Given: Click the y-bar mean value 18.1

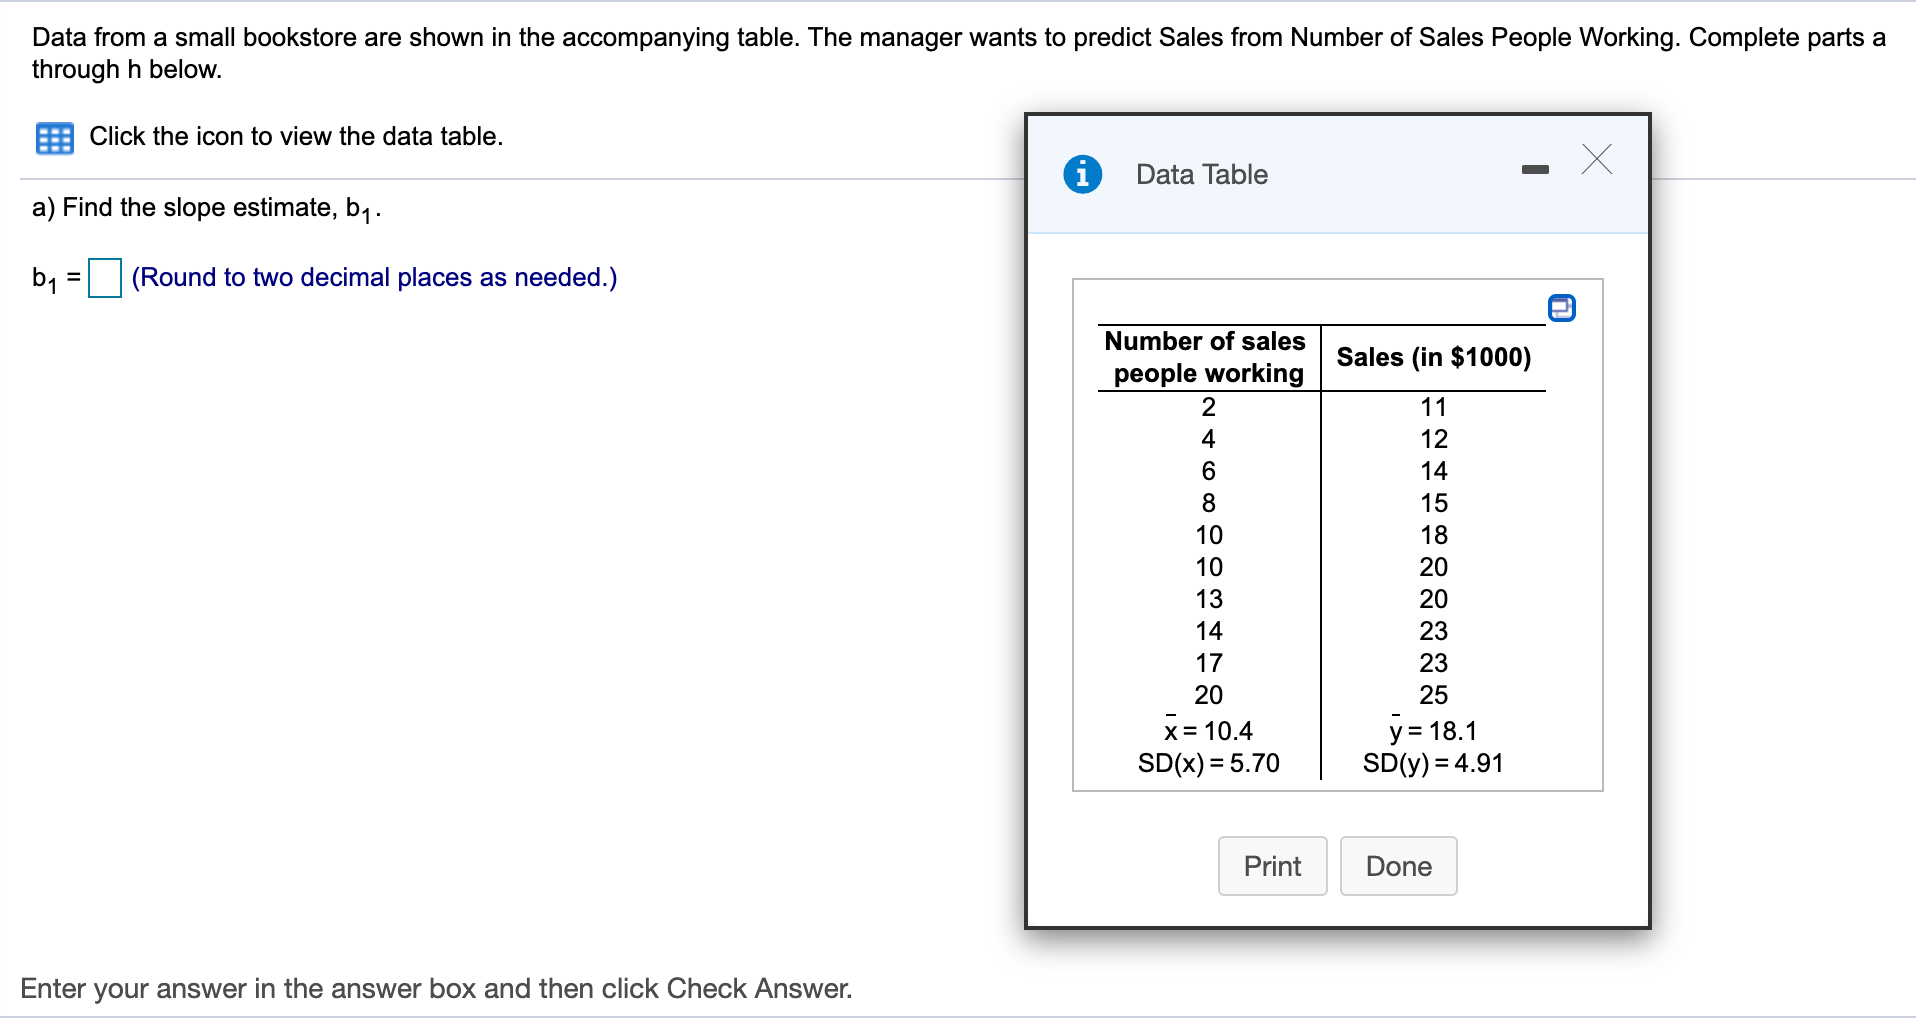Looking at the screenshot, I should [x=1433, y=730].
